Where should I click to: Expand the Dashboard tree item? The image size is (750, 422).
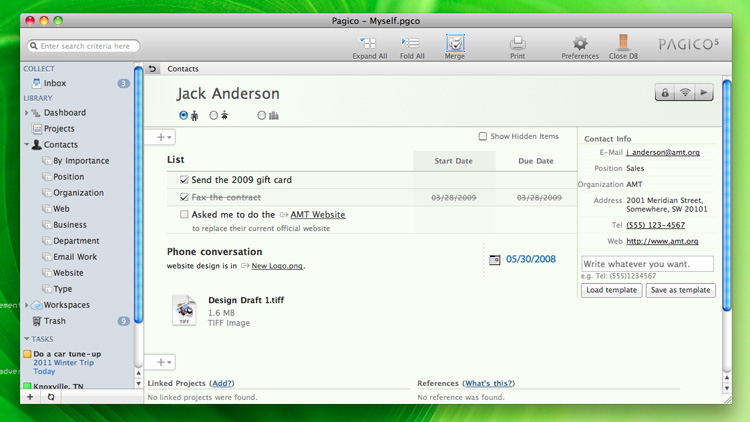point(26,113)
